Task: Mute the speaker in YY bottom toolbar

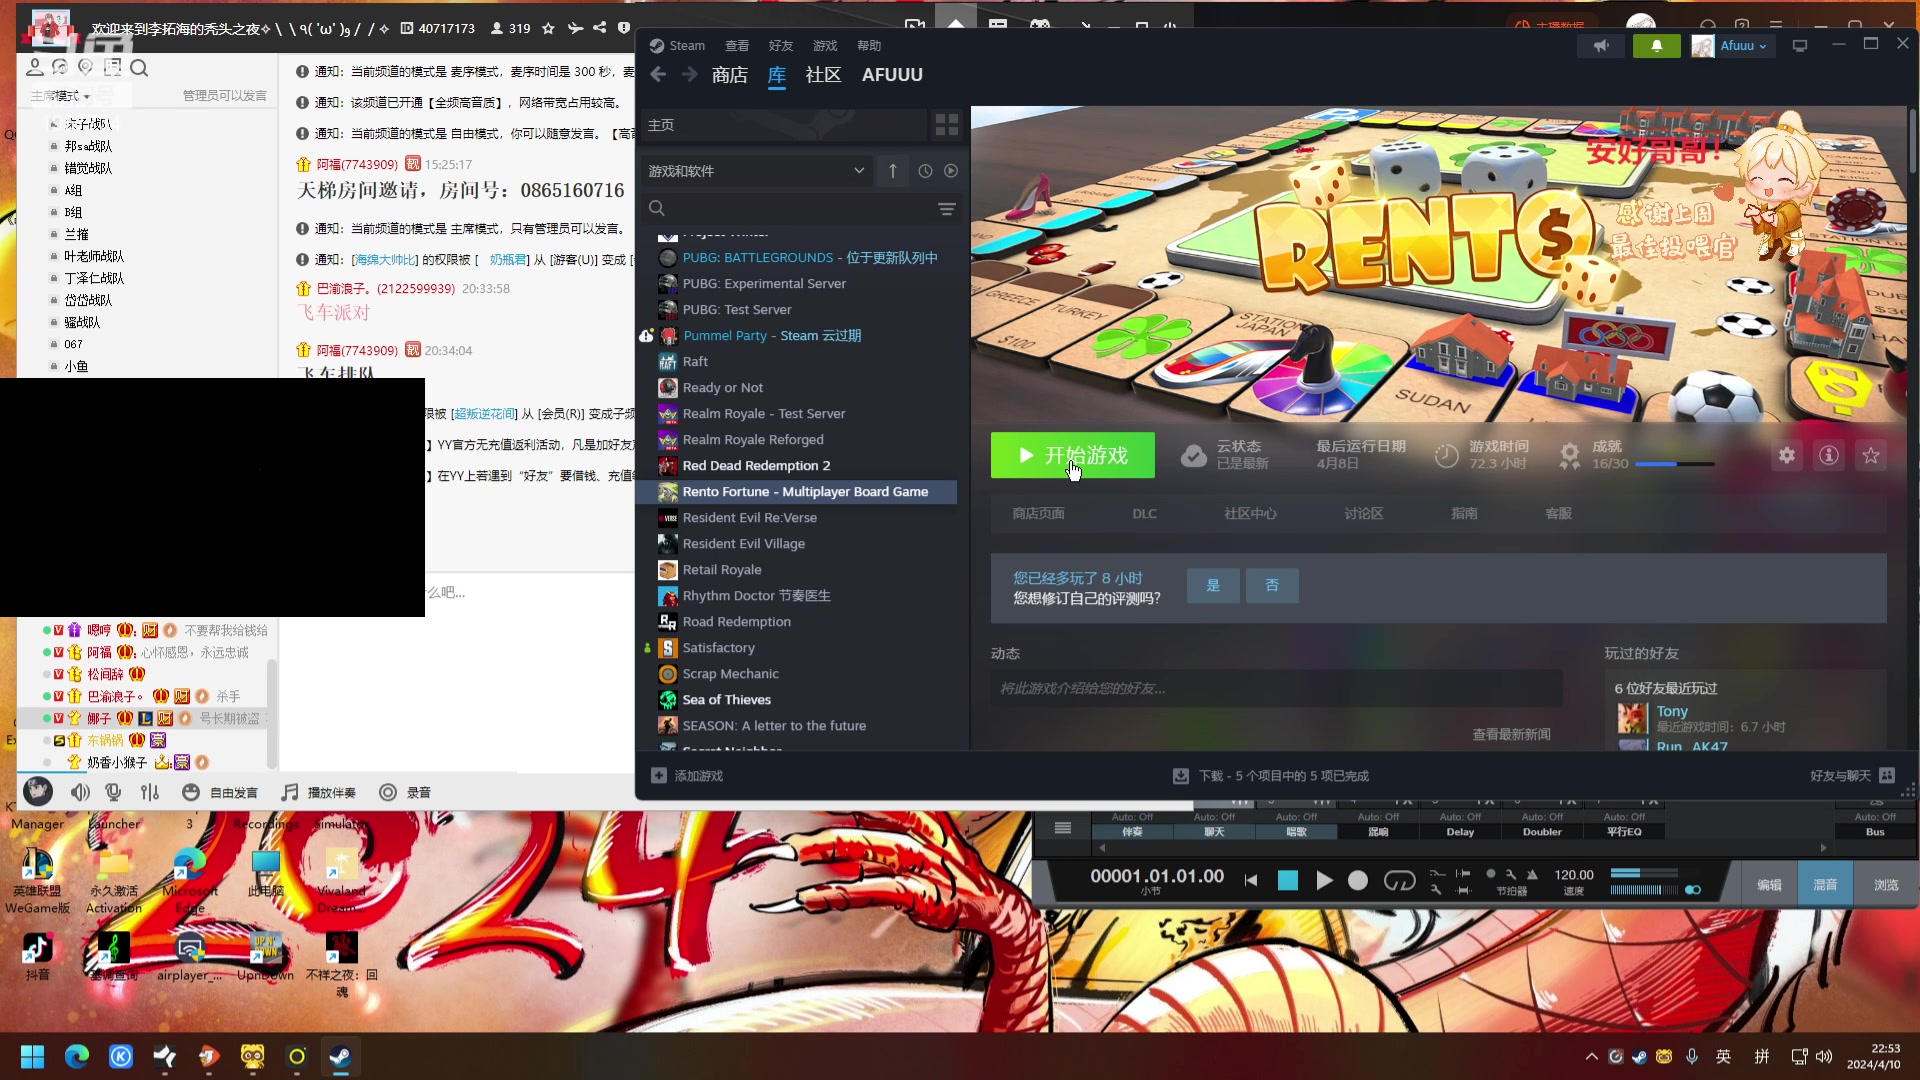Action: coord(80,793)
